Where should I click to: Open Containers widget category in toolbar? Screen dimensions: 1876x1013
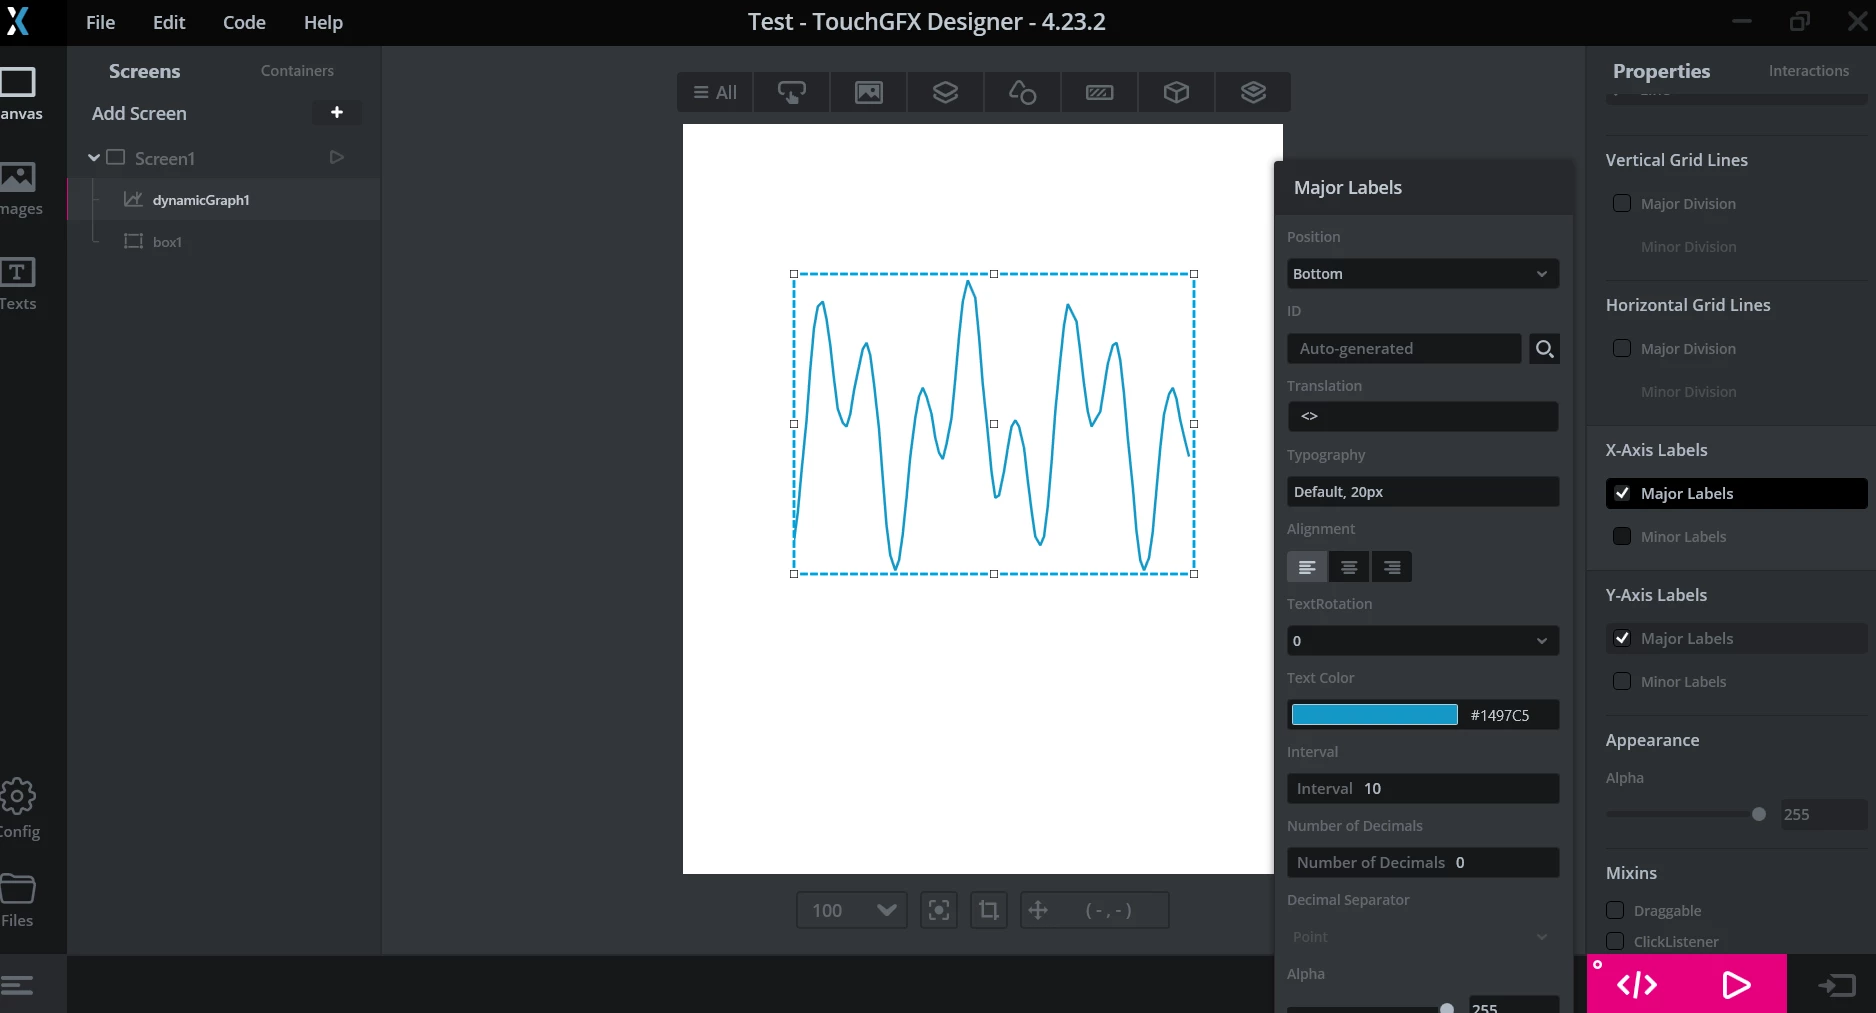click(946, 92)
